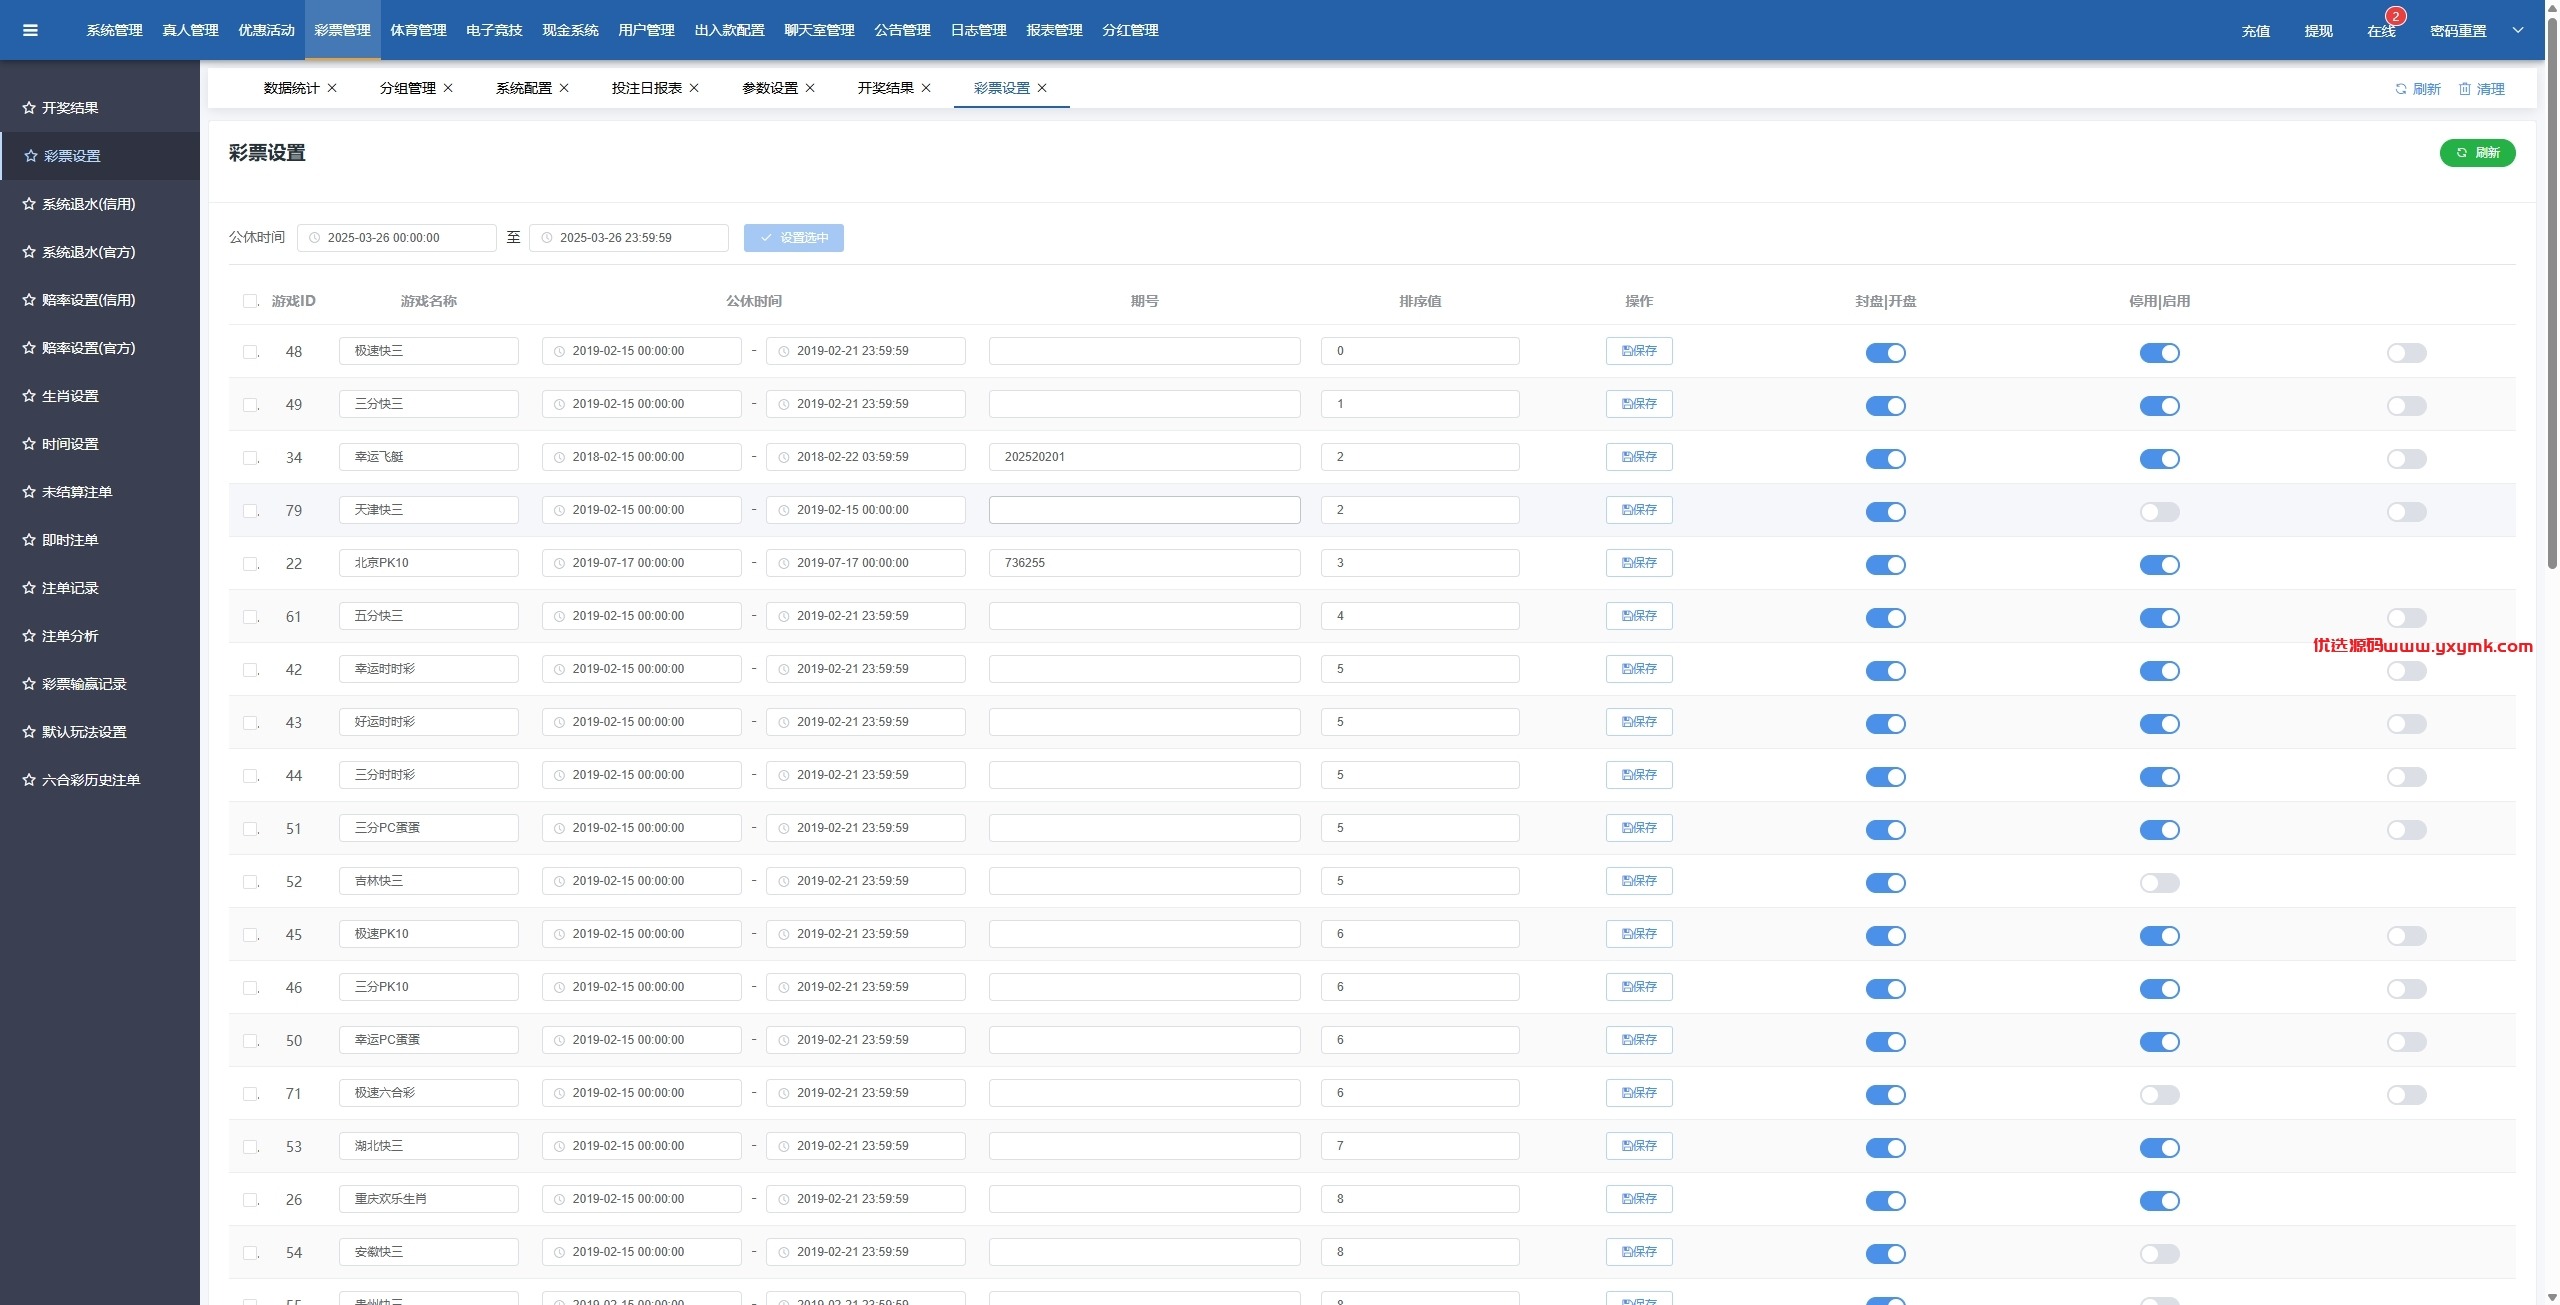The image size is (2560, 1305).
Task: Enable the 停用|启用 switch for 天津快三
Action: (2159, 512)
